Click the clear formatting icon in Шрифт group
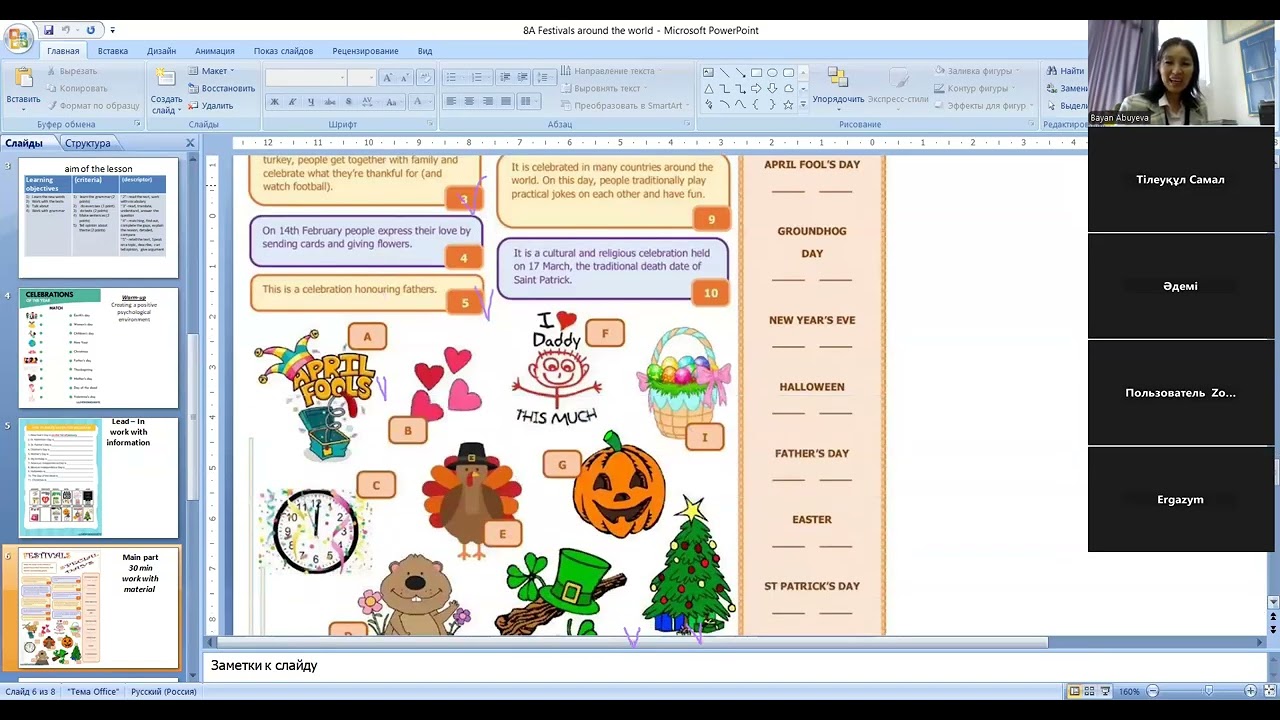Screen dimensions: 1280x720 click(424, 78)
